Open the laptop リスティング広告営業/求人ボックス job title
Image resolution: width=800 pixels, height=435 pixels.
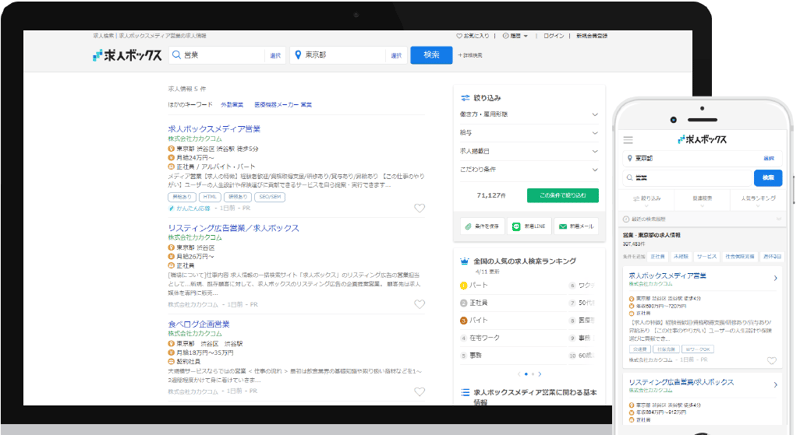click(234, 228)
